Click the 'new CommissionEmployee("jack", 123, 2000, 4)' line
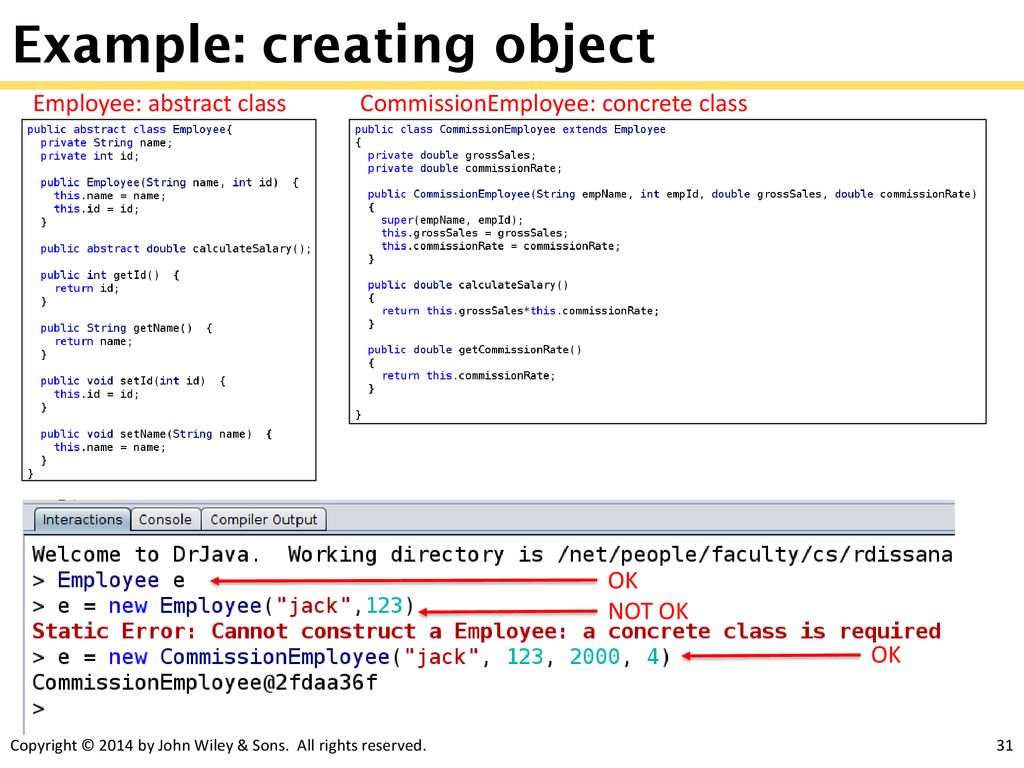The image size is (1024, 768). pos(351,657)
